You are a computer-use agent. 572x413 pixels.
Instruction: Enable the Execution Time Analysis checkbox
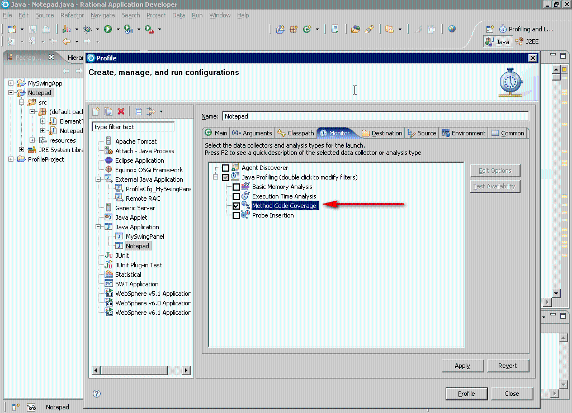pos(236,196)
